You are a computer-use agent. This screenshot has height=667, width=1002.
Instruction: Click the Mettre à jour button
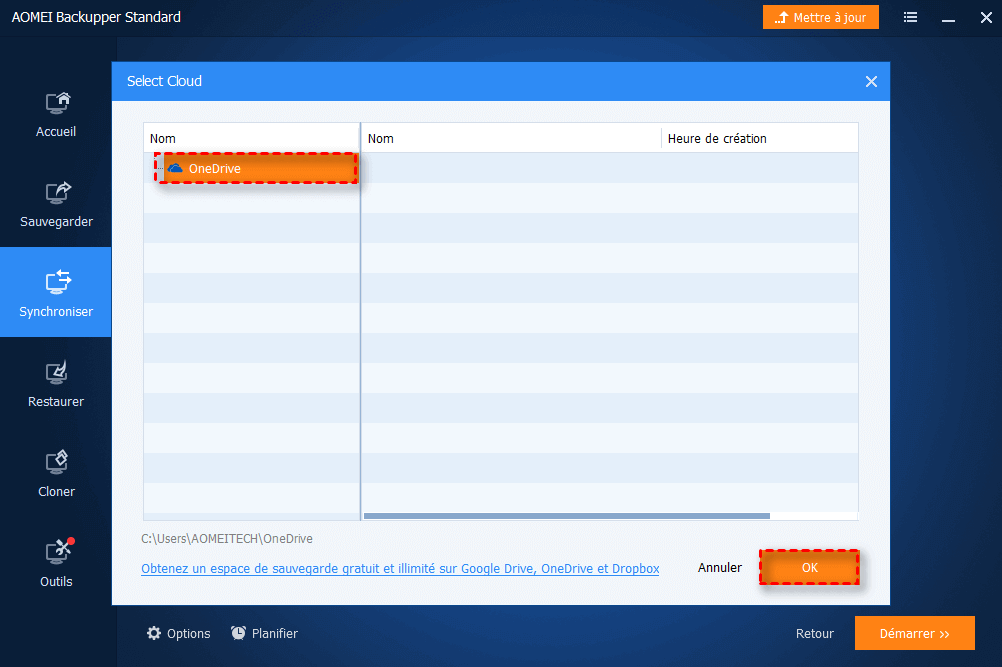tap(821, 17)
